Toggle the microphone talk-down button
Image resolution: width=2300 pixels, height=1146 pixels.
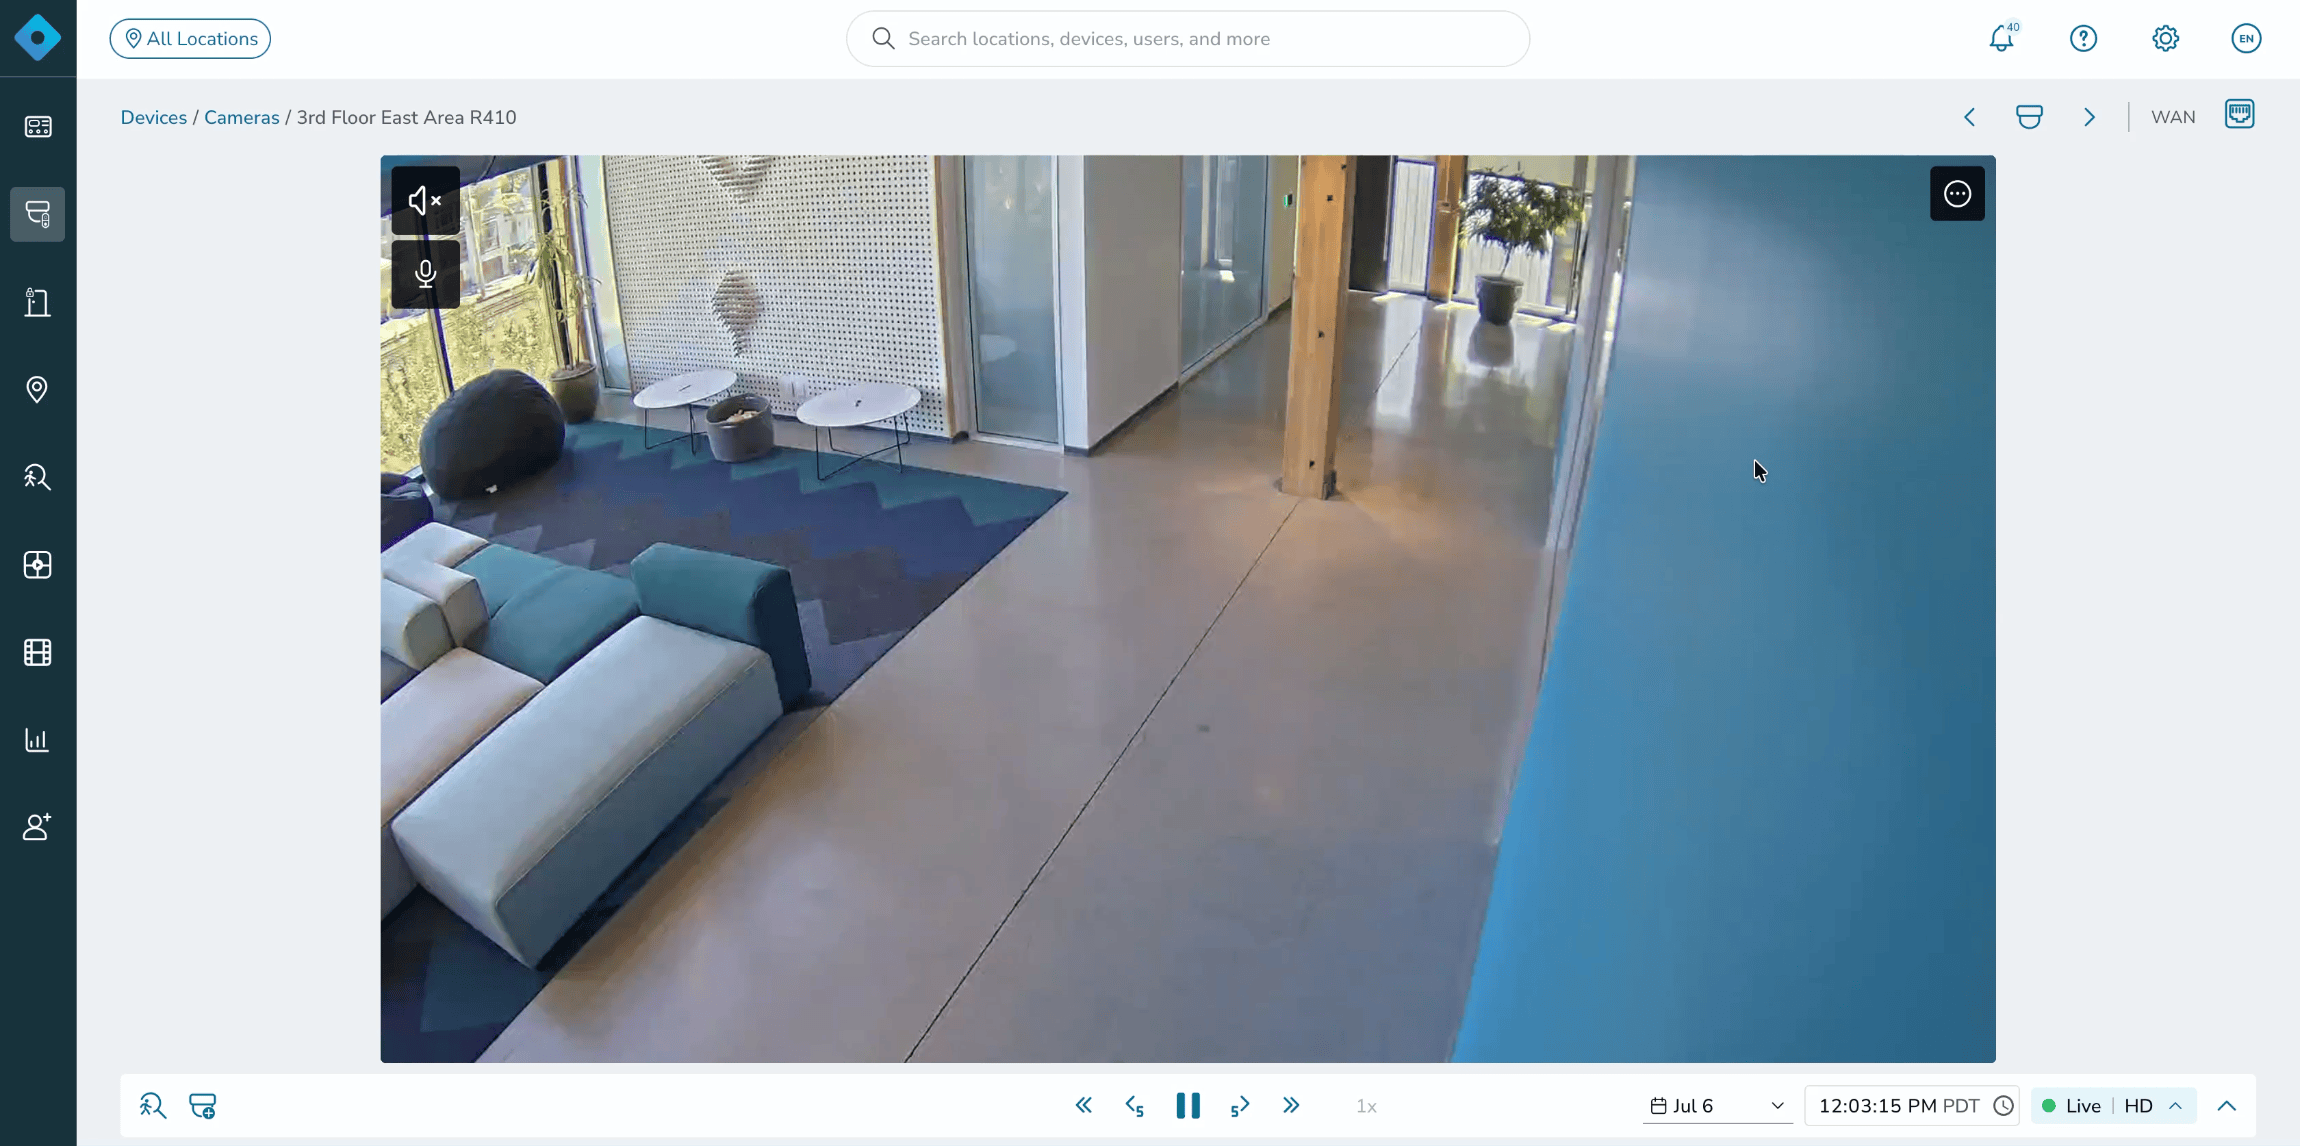click(425, 274)
